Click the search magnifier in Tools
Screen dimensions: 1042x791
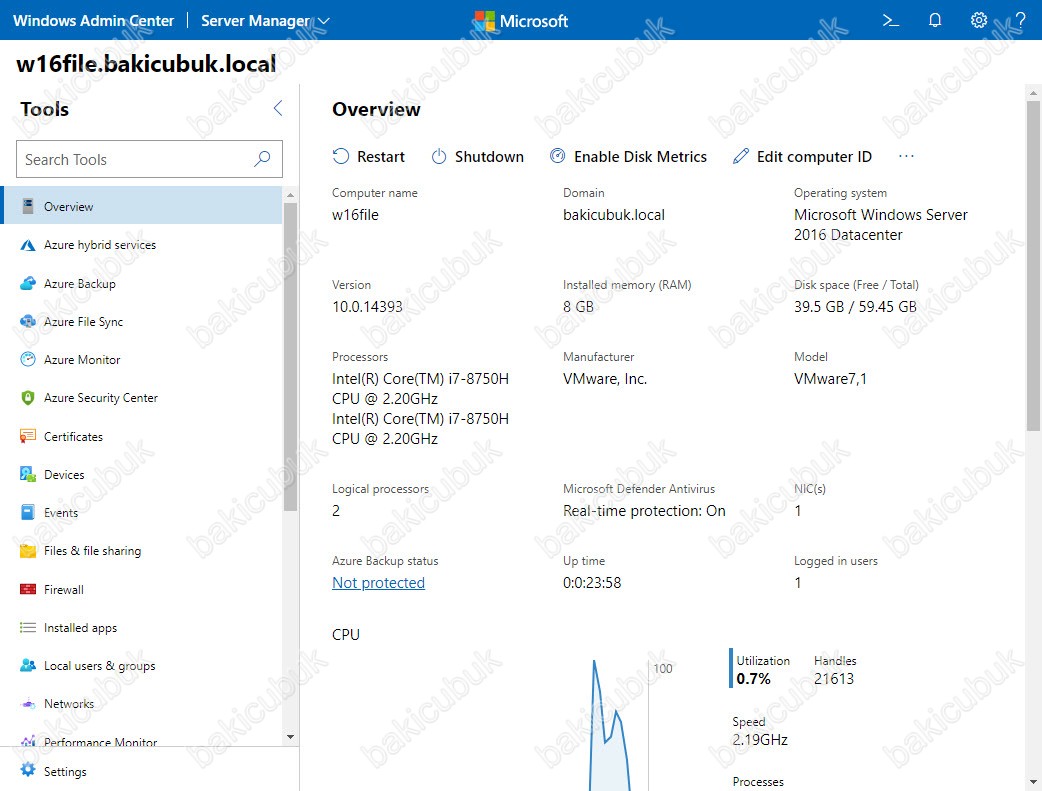point(262,159)
